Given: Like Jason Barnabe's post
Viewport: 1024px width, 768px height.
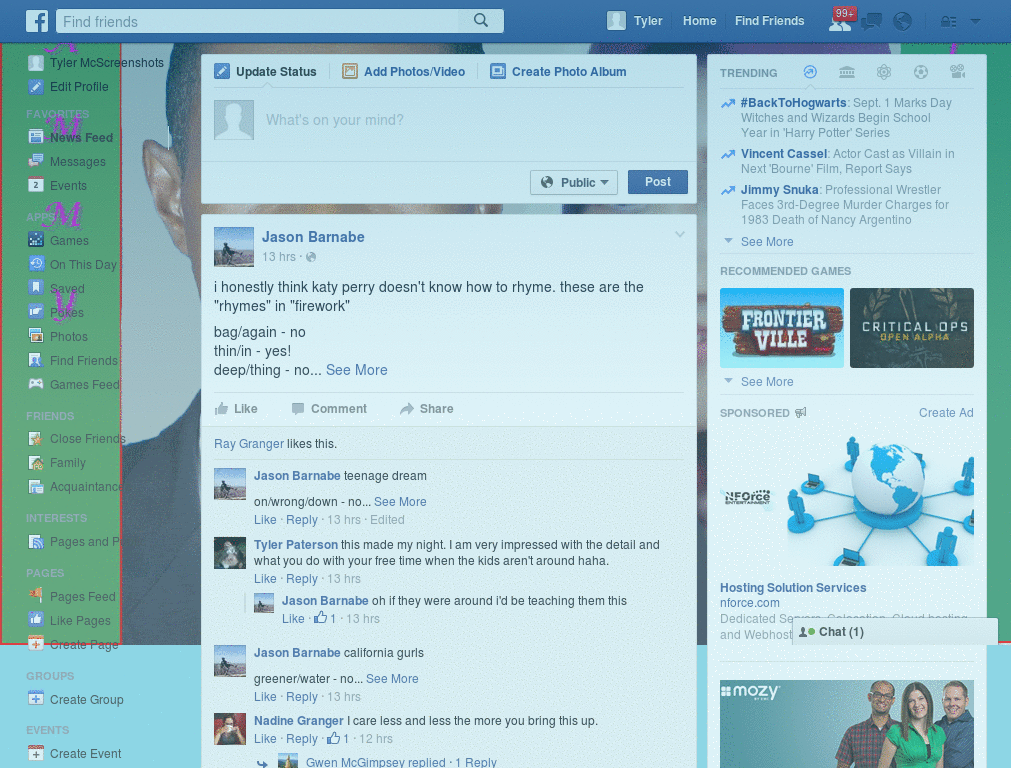Looking at the screenshot, I should click(x=236, y=409).
